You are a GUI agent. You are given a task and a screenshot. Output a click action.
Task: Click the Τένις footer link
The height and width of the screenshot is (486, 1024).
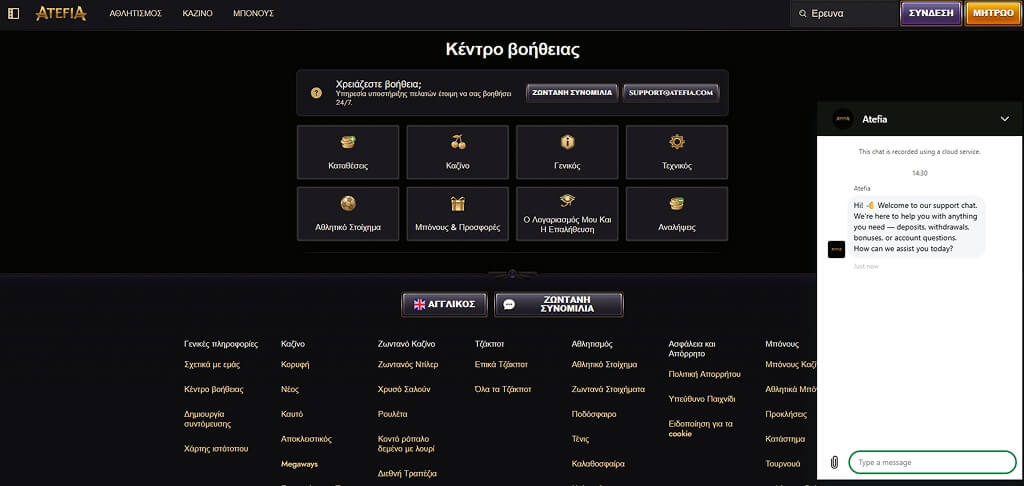tap(581, 439)
